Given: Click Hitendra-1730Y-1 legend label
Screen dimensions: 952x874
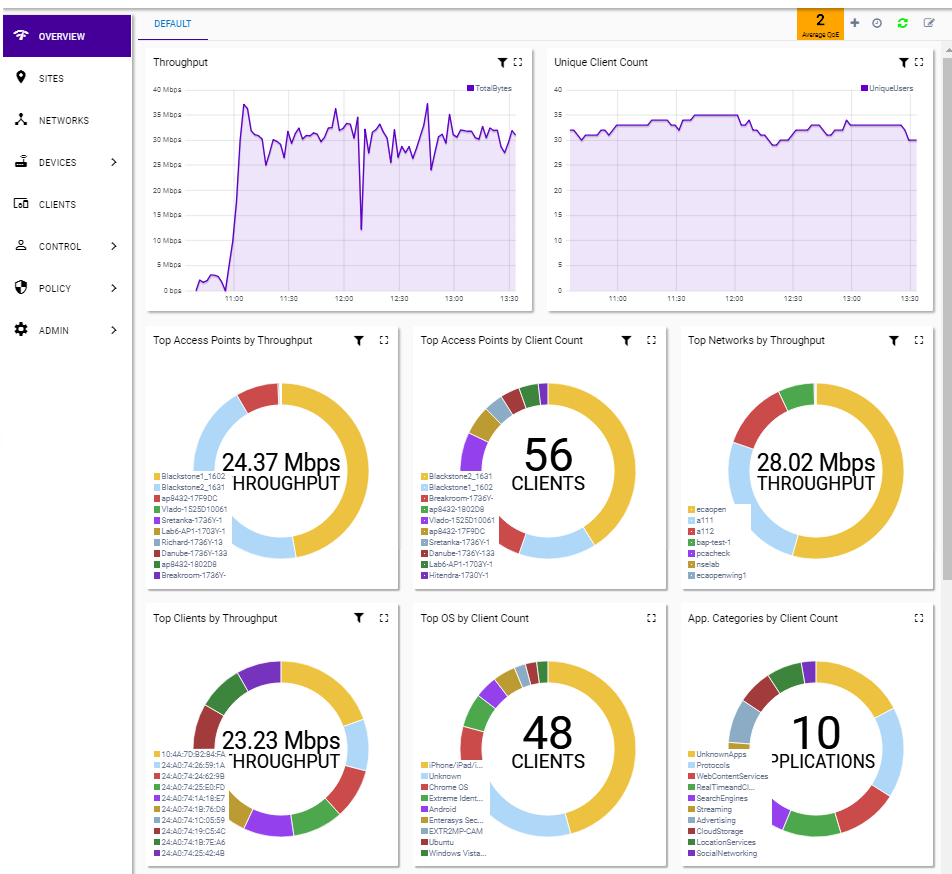Looking at the screenshot, I should pos(458,575).
